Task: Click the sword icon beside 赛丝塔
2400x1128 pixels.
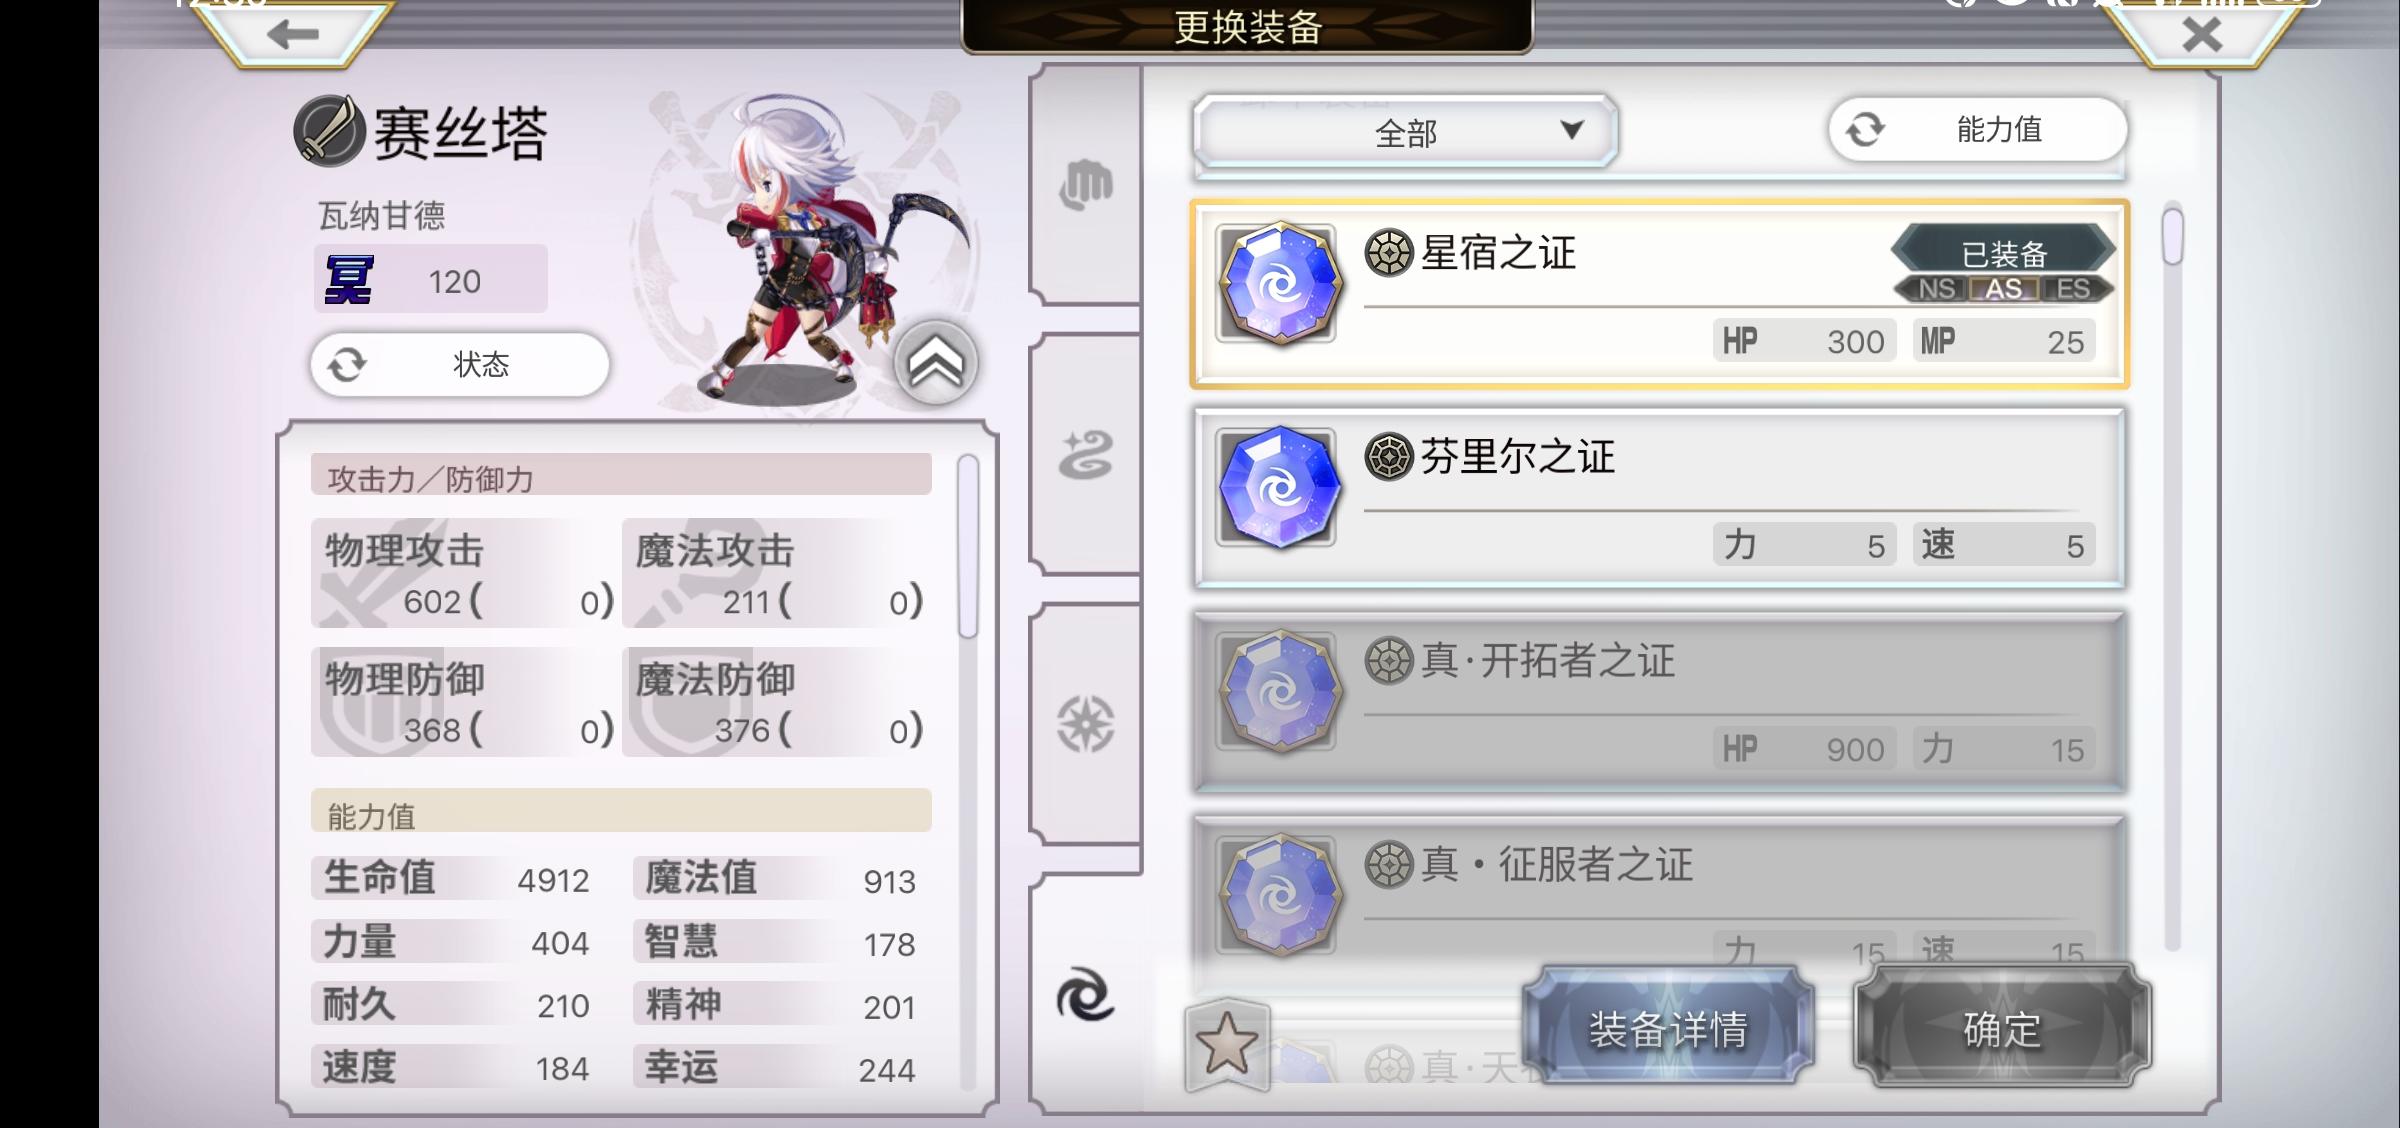Action: tap(328, 131)
